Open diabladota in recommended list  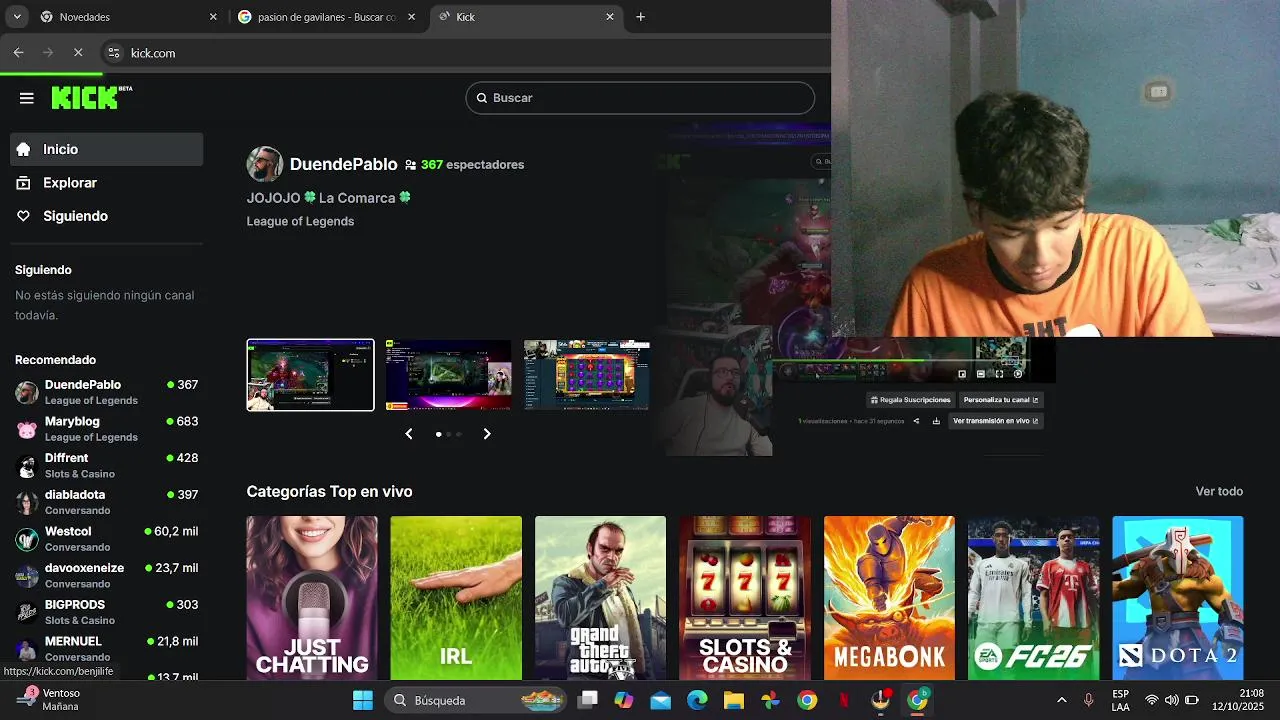(x=107, y=502)
